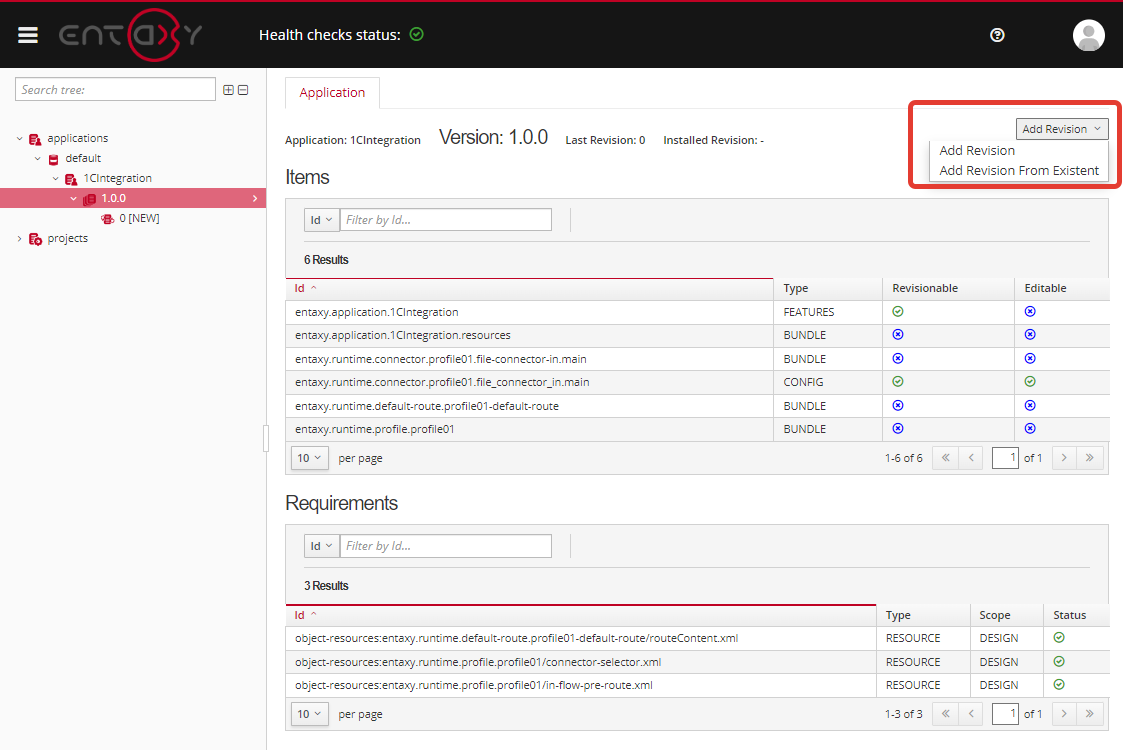Open Items per page dropdown showing 10
This screenshot has height=750, width=1123.
click(x=309, y=458)
